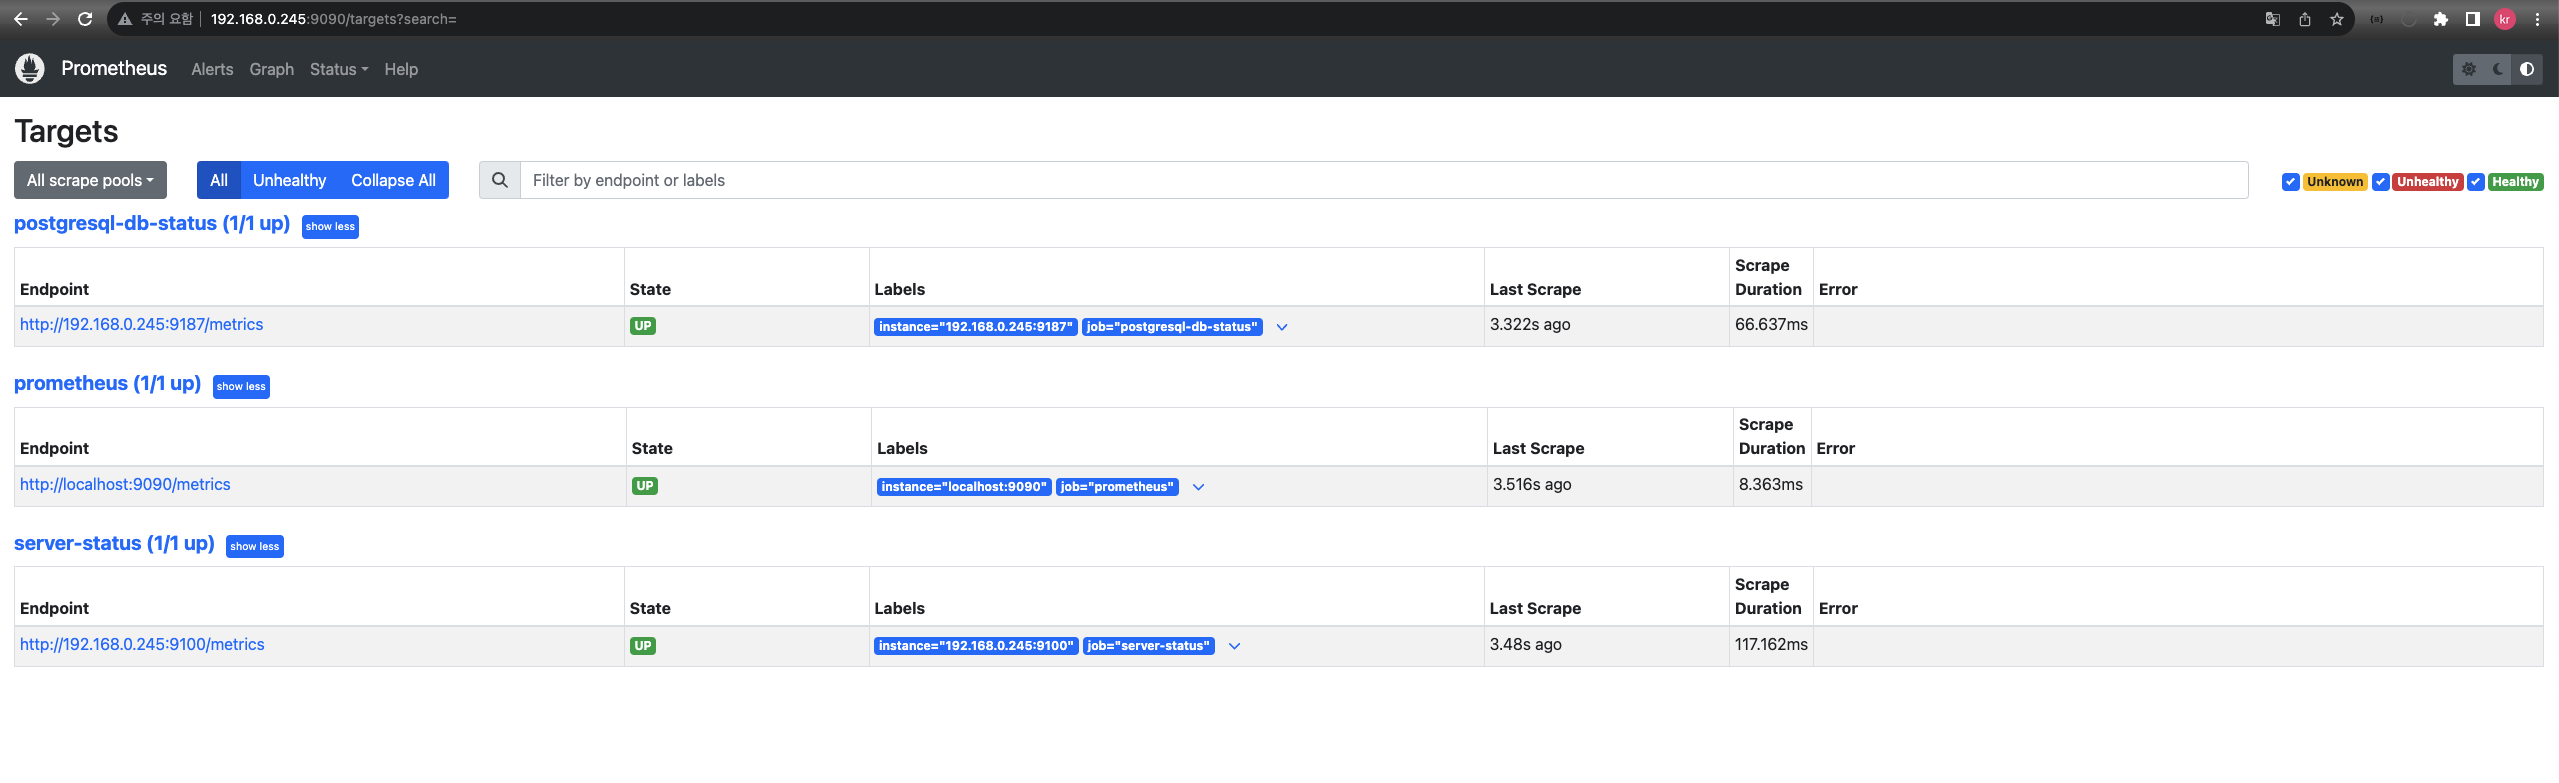Open the Help page
Screen dimensions: 2559x783
click(x=401, y=69)
